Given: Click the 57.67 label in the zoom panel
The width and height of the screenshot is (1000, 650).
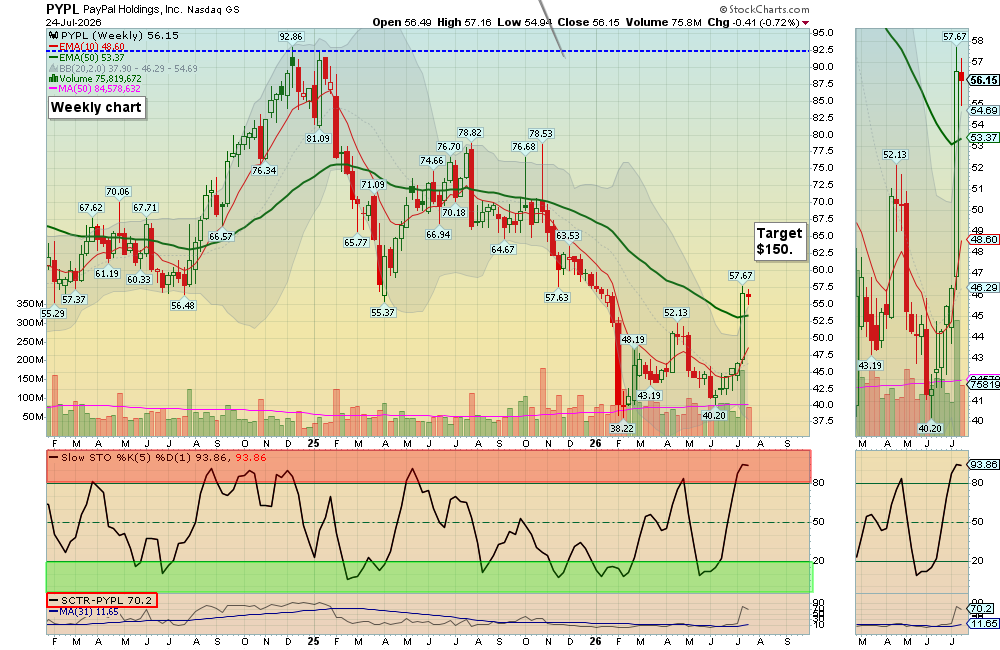Looking at the screenshot, I should tap(955, 37).
